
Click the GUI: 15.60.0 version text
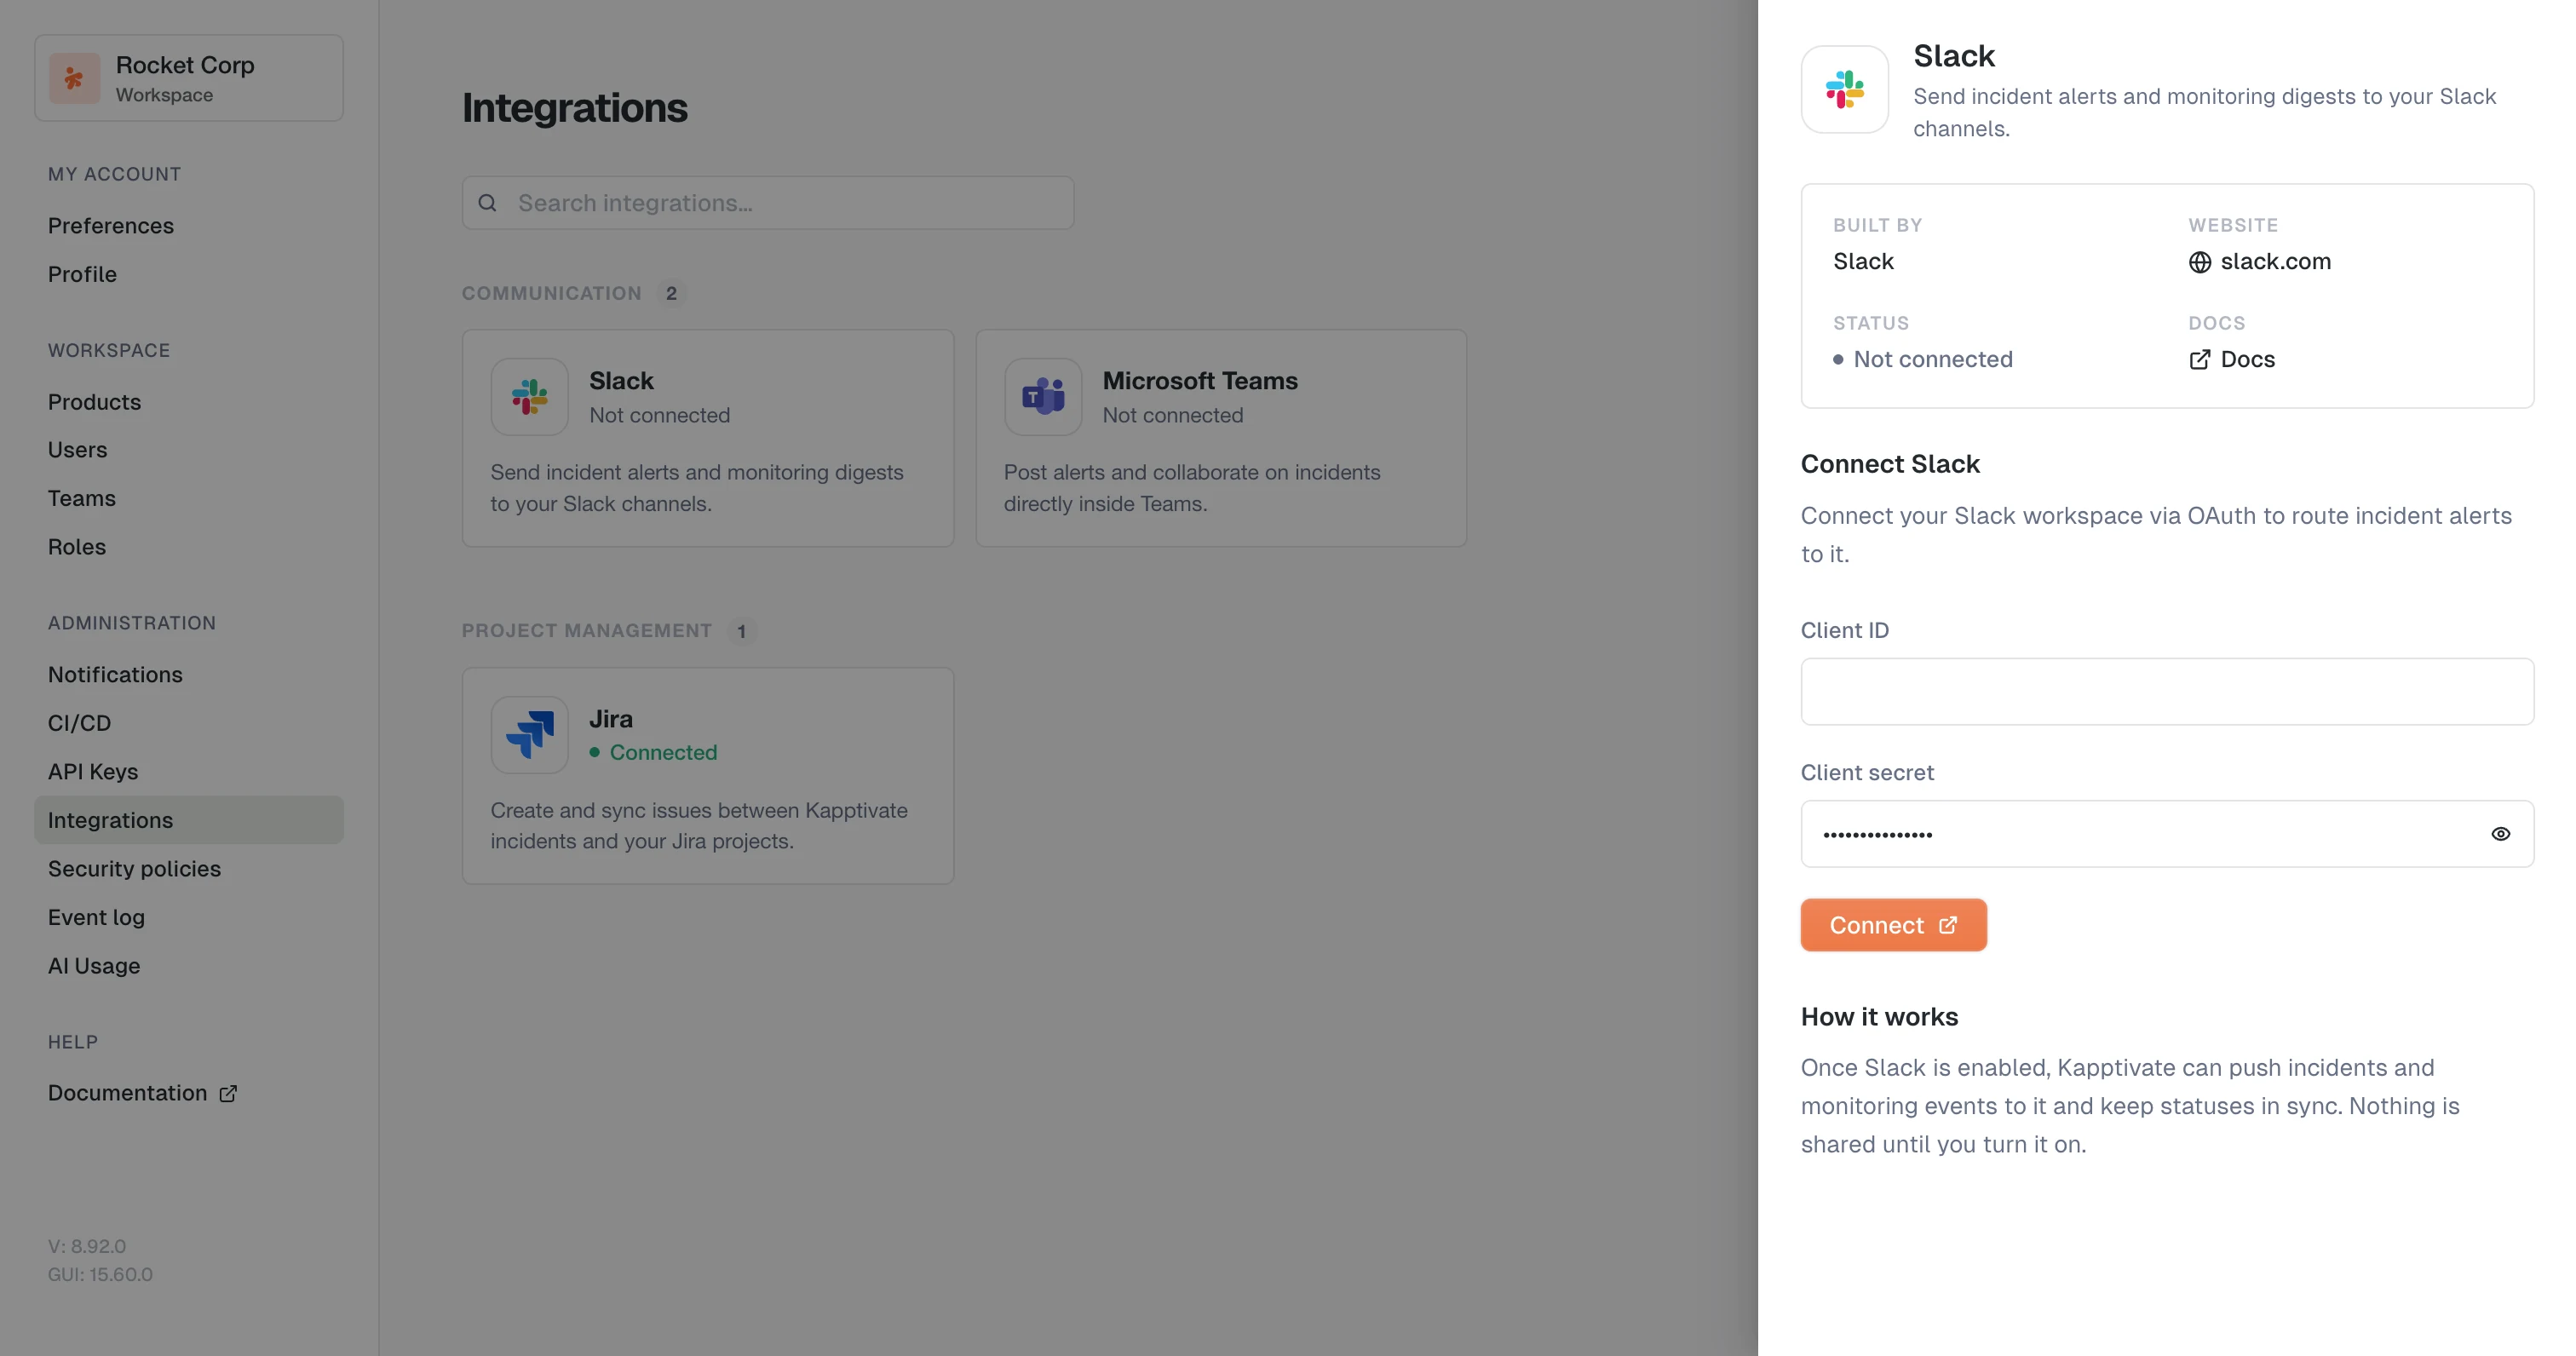tap(100, 1275)
